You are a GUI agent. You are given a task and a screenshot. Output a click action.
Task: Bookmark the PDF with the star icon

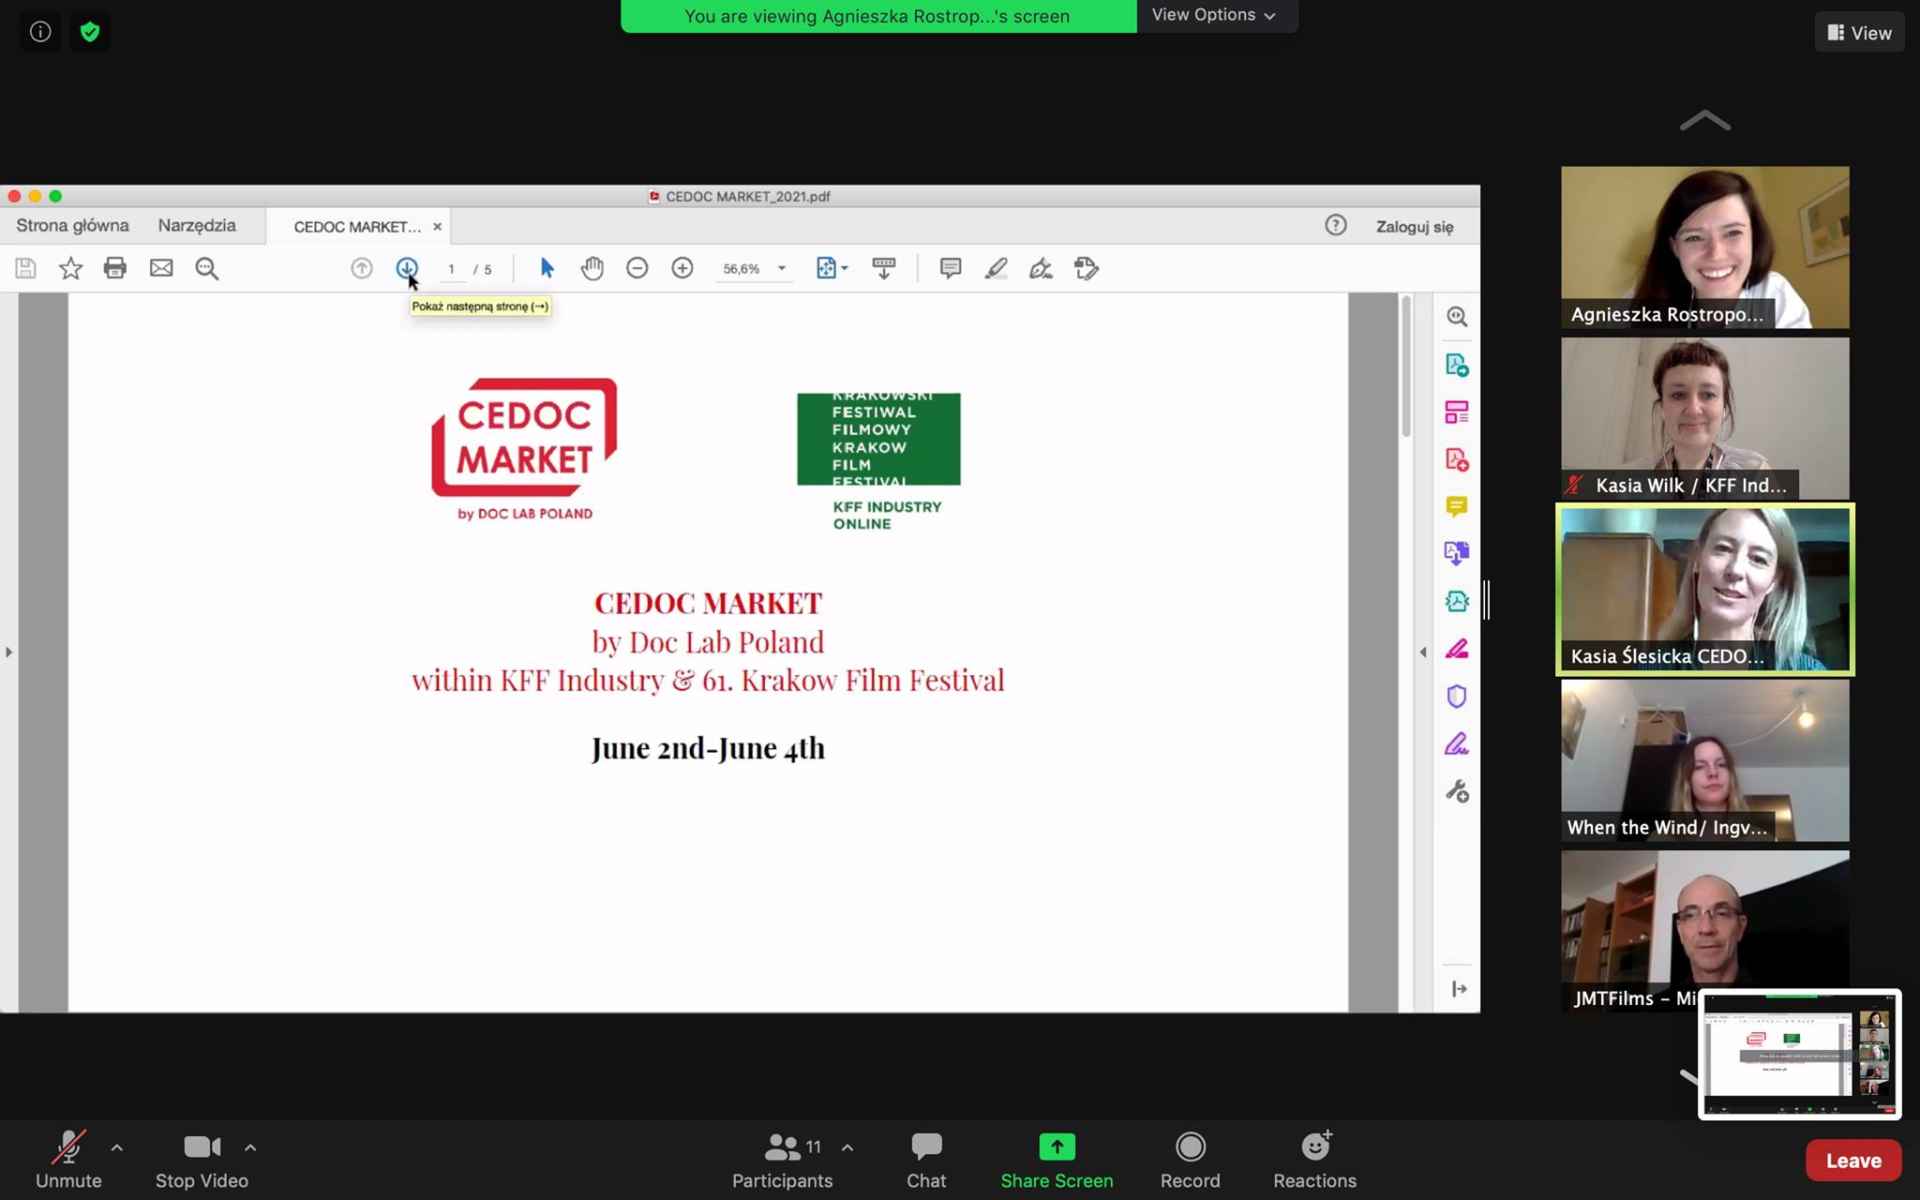click(x=70, y=268)
